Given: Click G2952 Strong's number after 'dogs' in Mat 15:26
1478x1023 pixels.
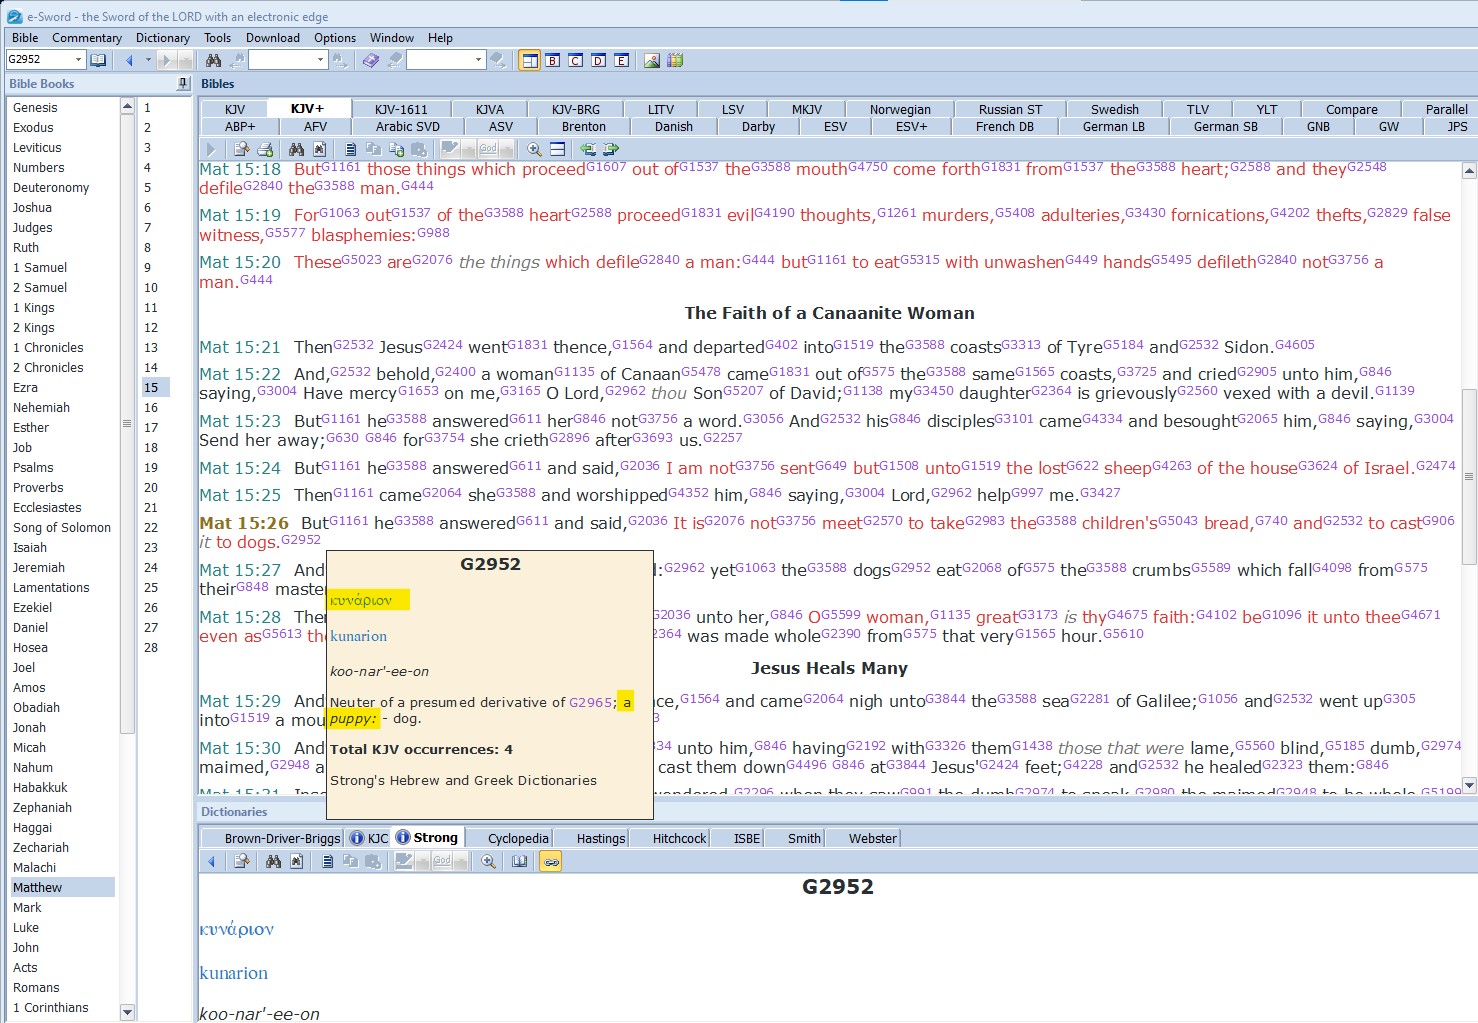Looking at the screenshot, I should [x=301, y=540].
